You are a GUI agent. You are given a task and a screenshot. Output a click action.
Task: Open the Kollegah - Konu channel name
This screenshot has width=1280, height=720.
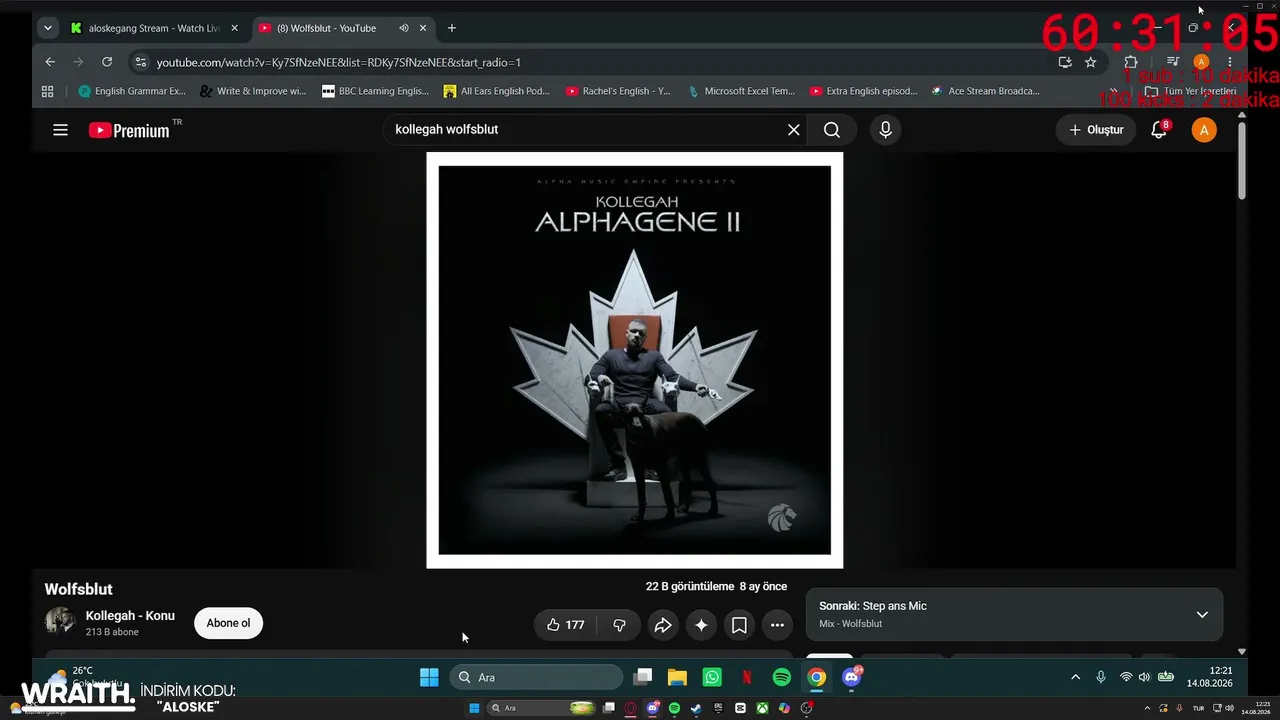[130, 616]
